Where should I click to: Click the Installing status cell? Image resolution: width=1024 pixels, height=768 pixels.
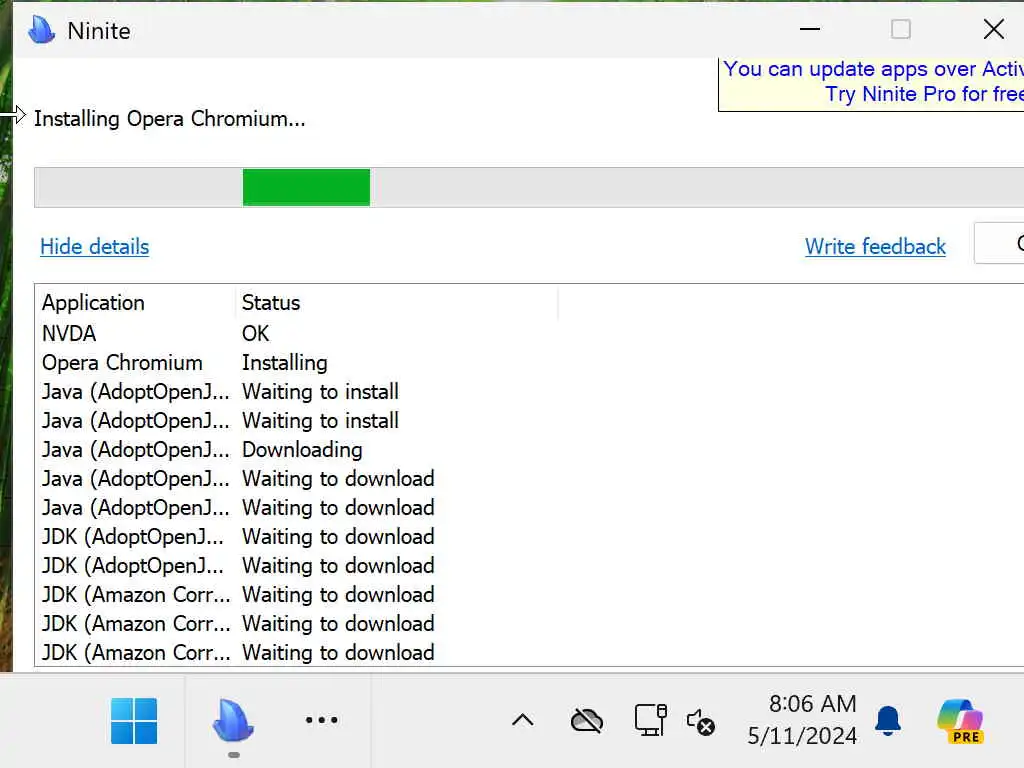(285, 363)
